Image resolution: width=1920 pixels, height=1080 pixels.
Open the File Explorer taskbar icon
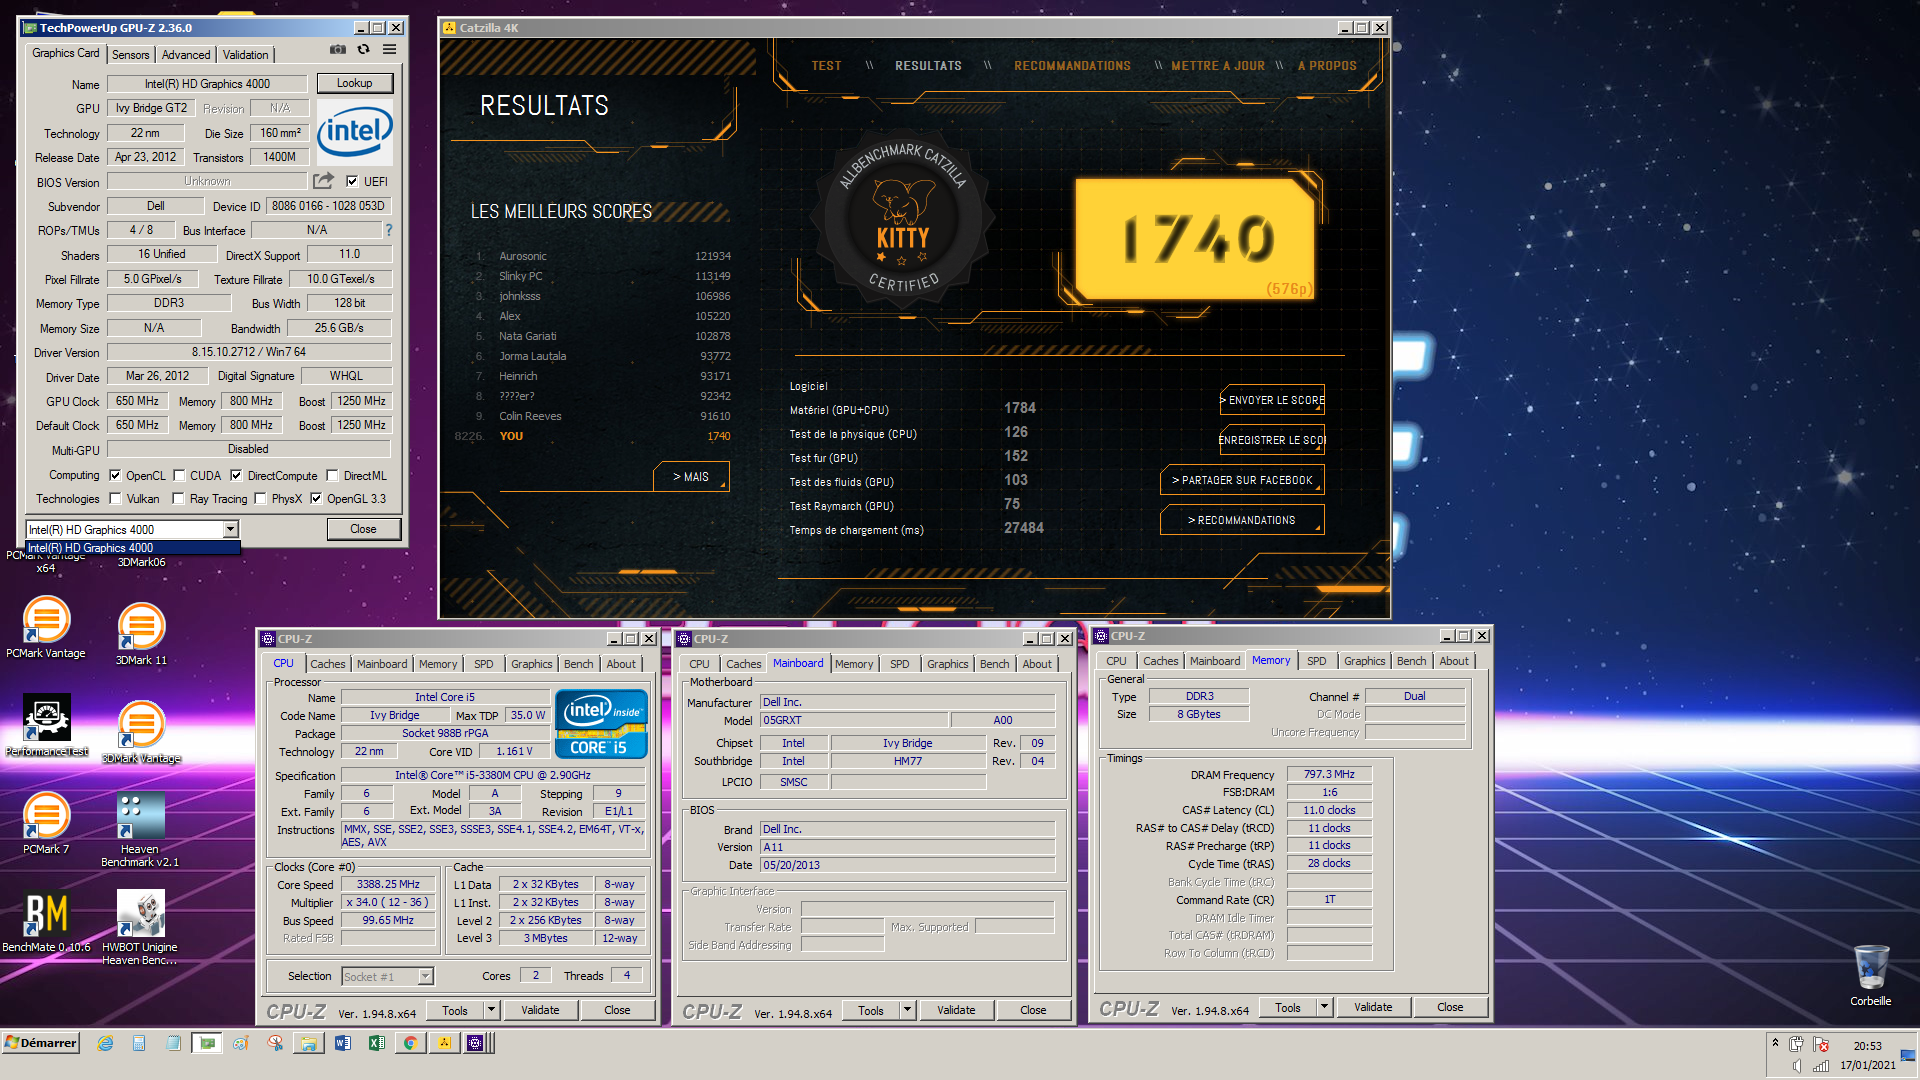(309, 1043)
